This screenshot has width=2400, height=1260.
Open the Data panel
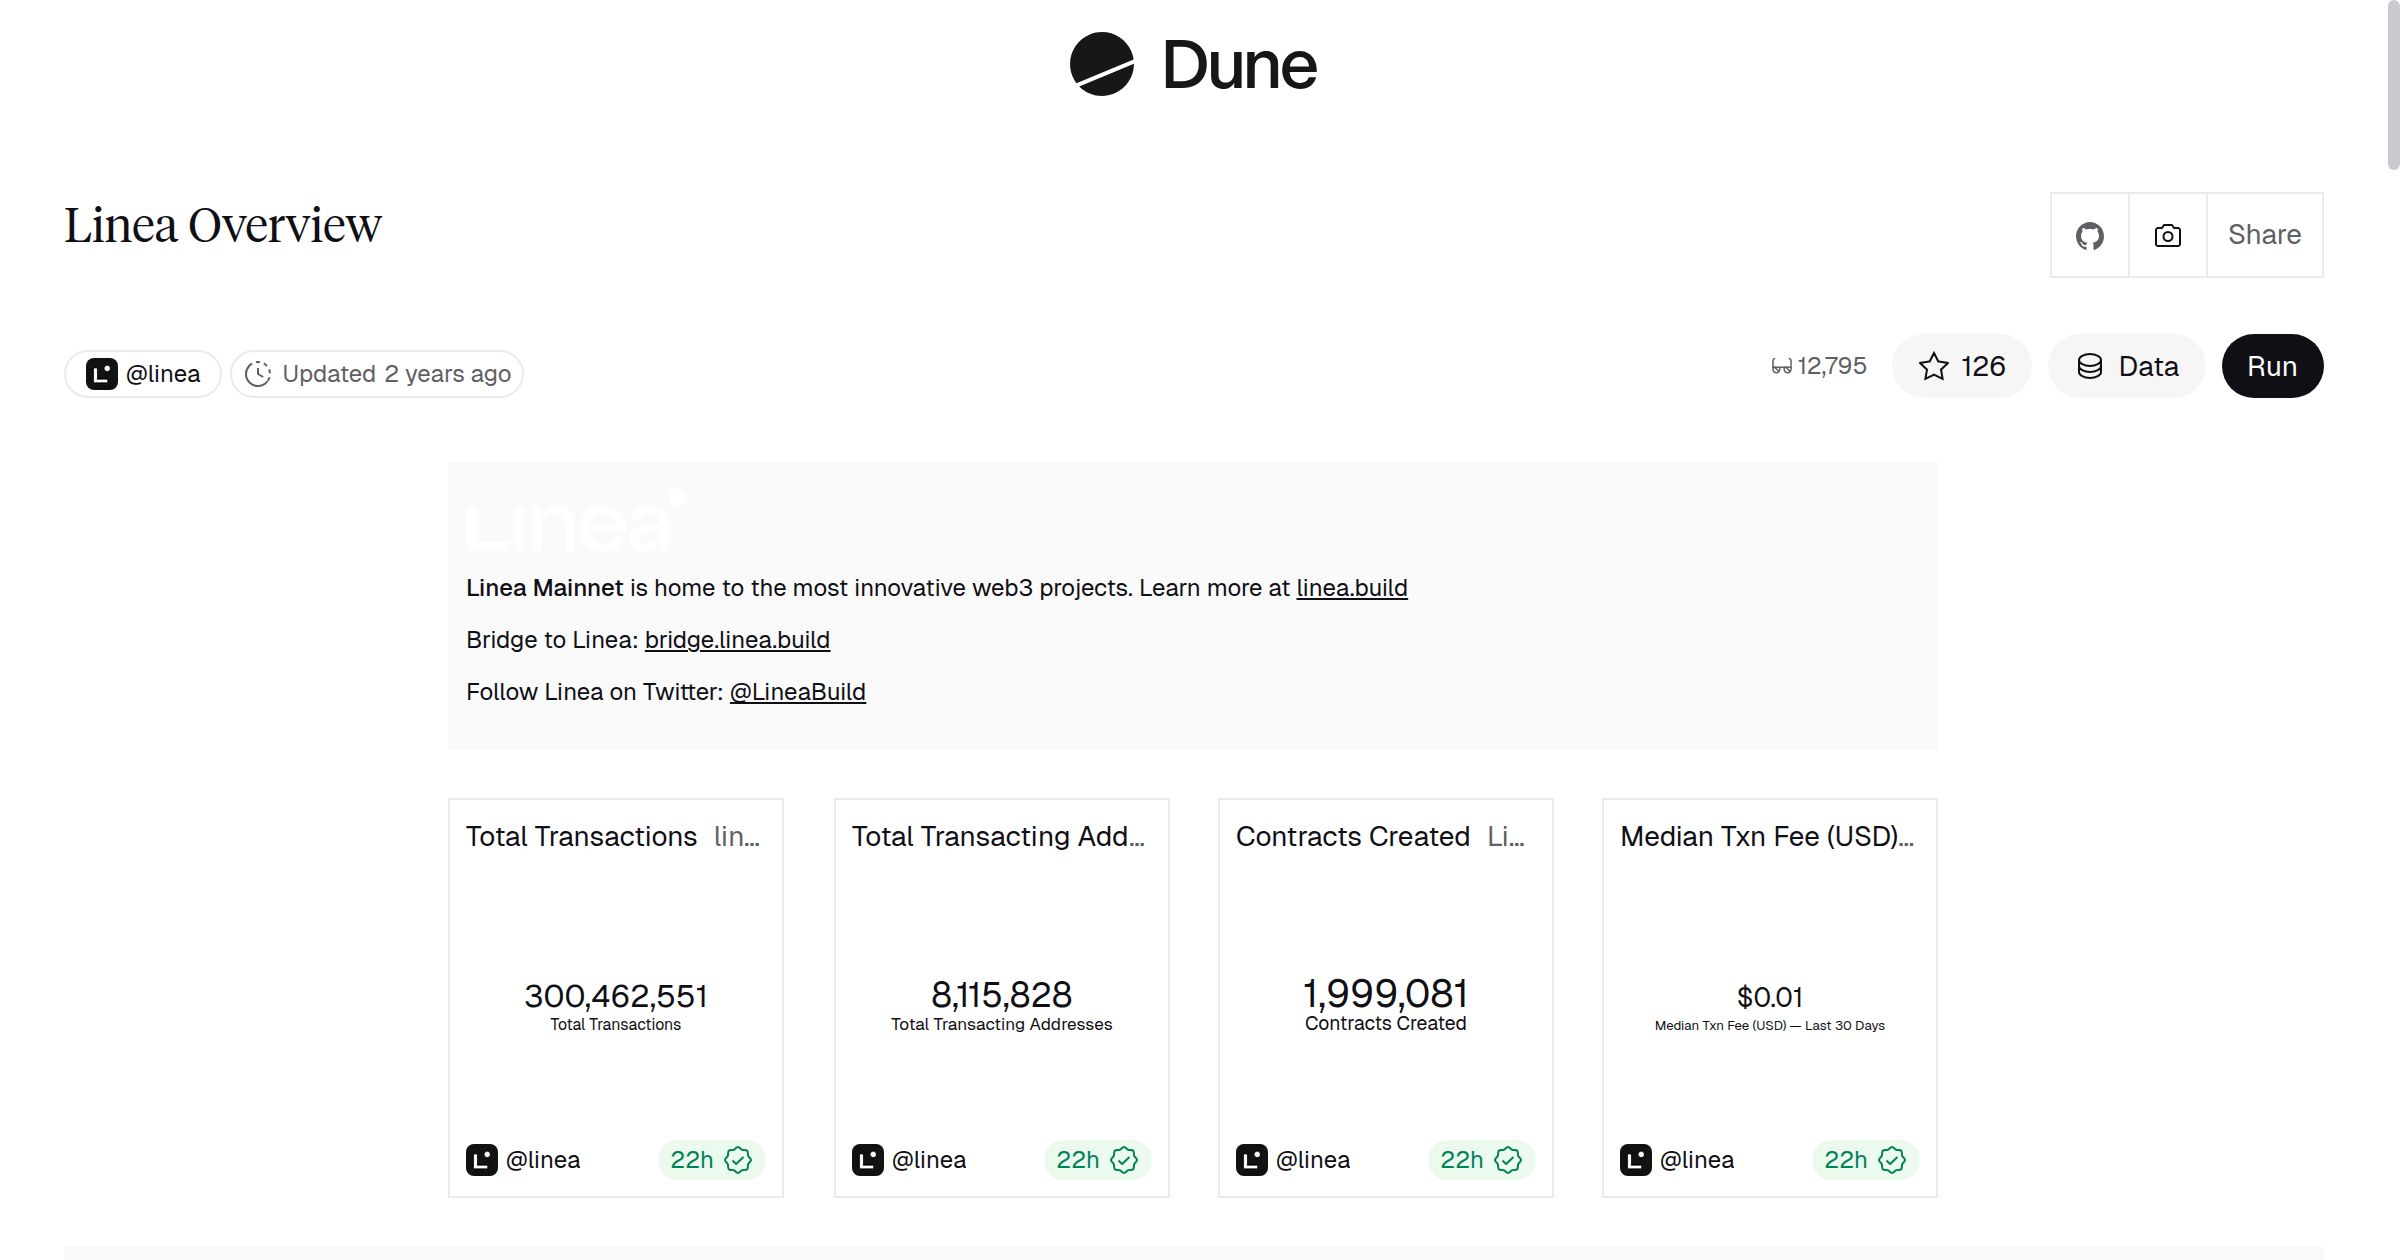[x=2126, y=366]
